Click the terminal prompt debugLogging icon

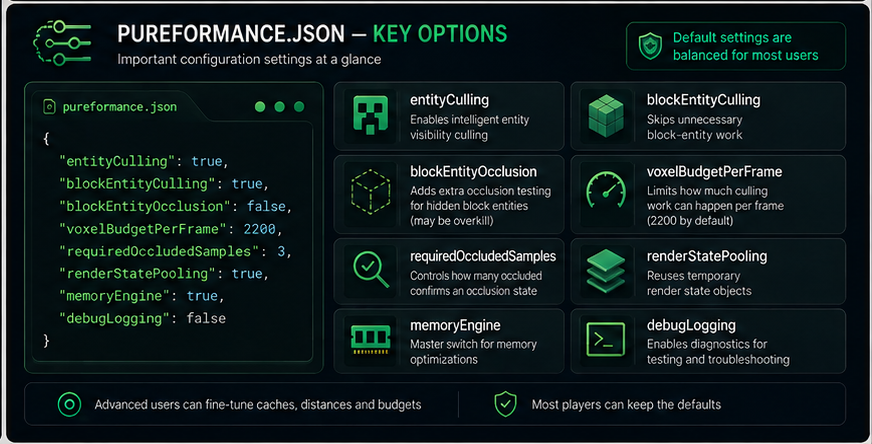tap(606, 339)
